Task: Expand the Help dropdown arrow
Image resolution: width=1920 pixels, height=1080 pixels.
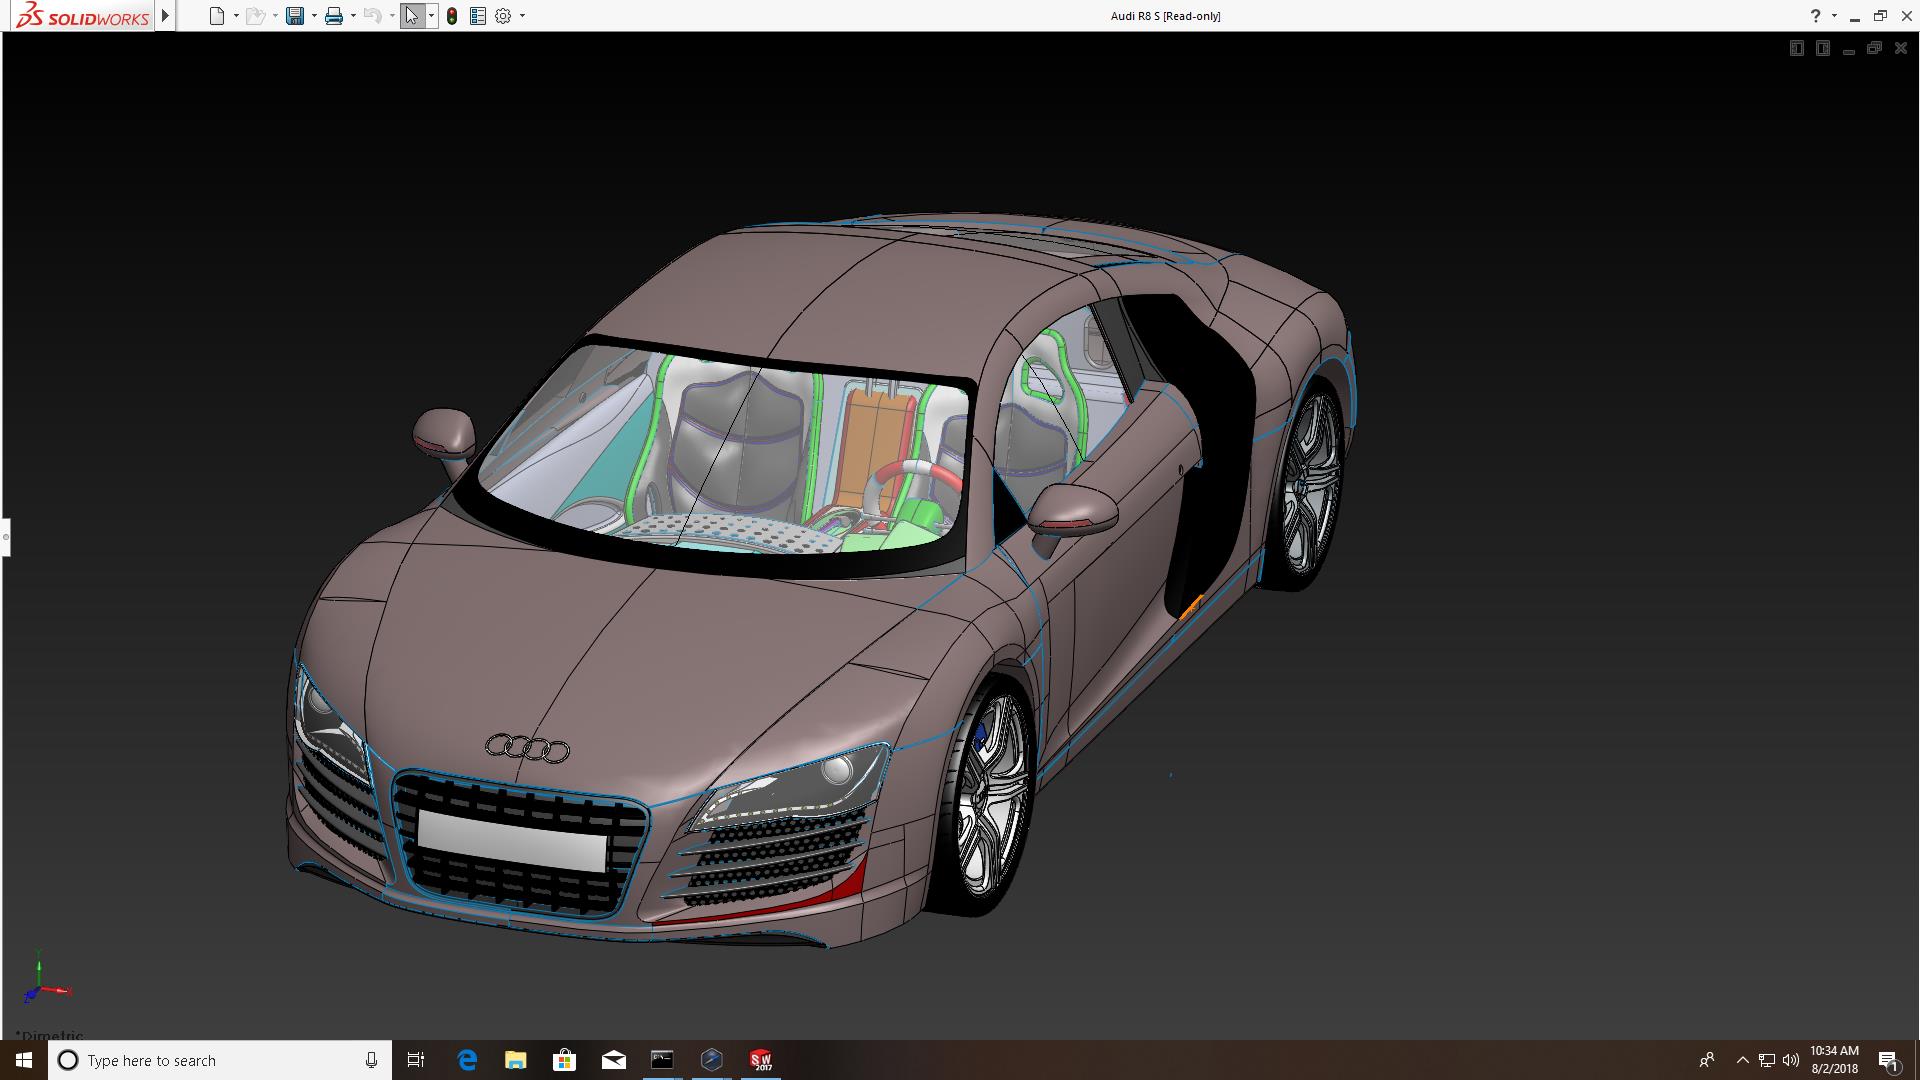Action: [1834, 16]
